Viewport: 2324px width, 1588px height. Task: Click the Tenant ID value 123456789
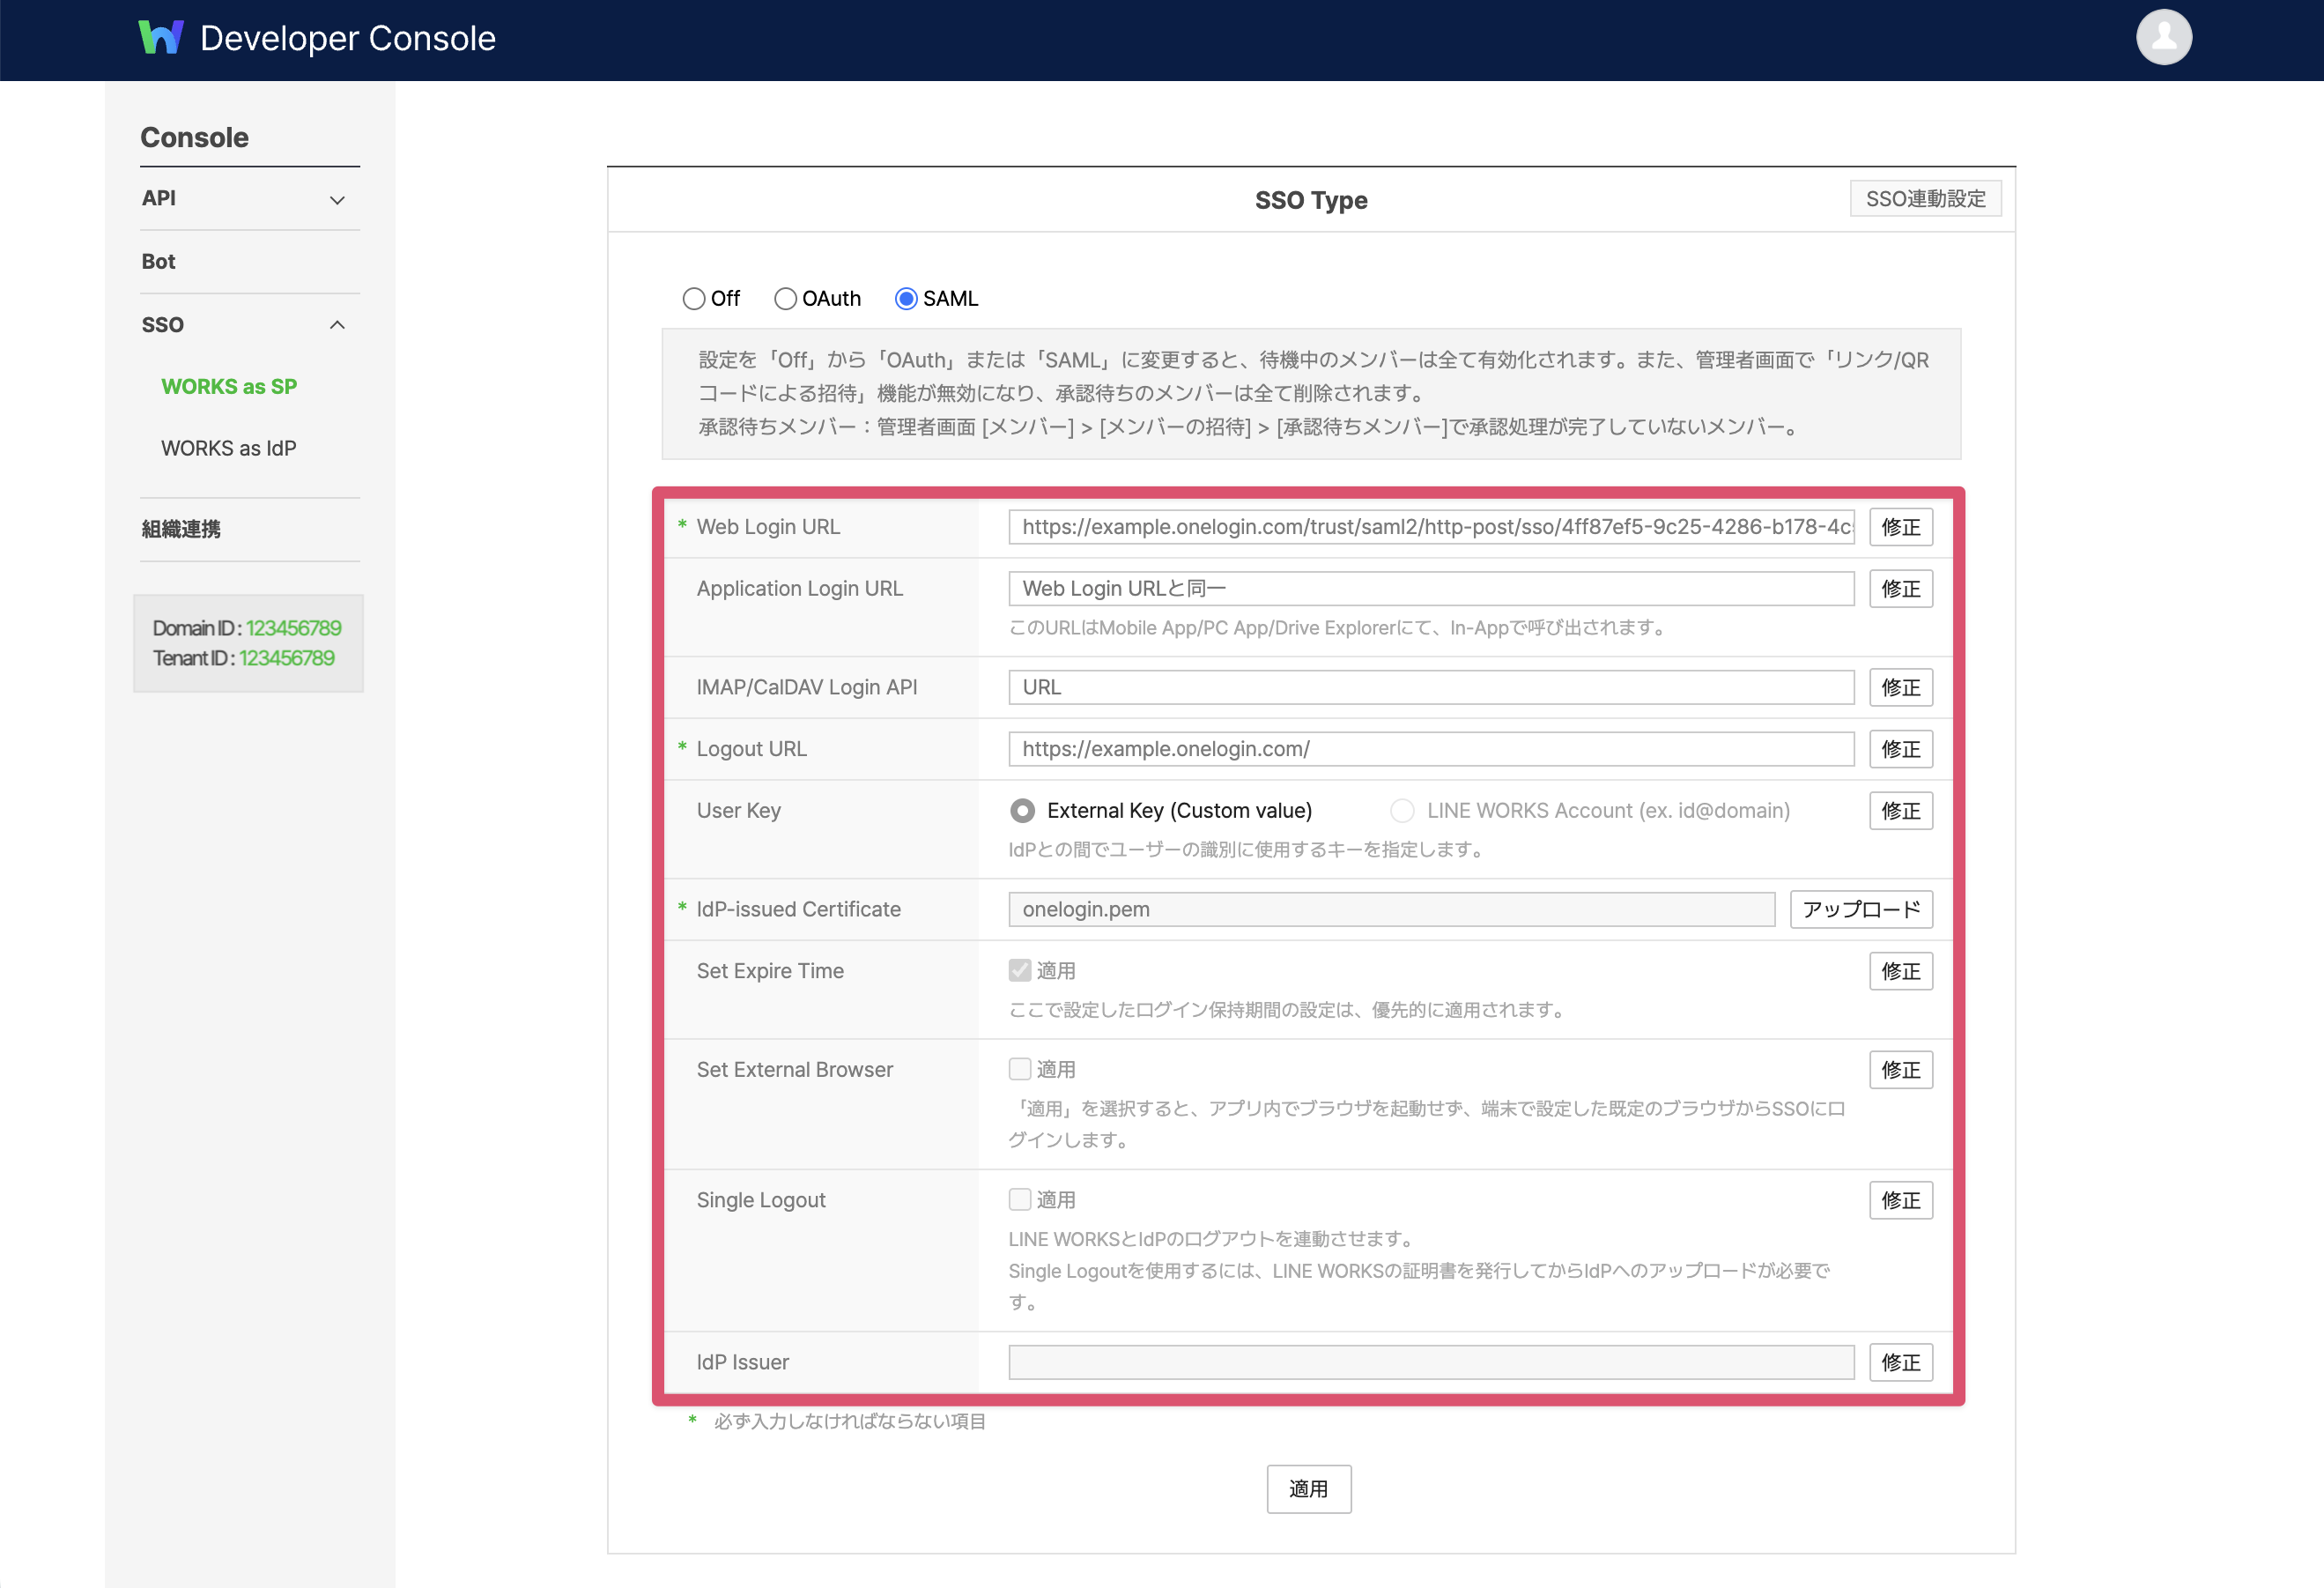click(x=287, y=658)
